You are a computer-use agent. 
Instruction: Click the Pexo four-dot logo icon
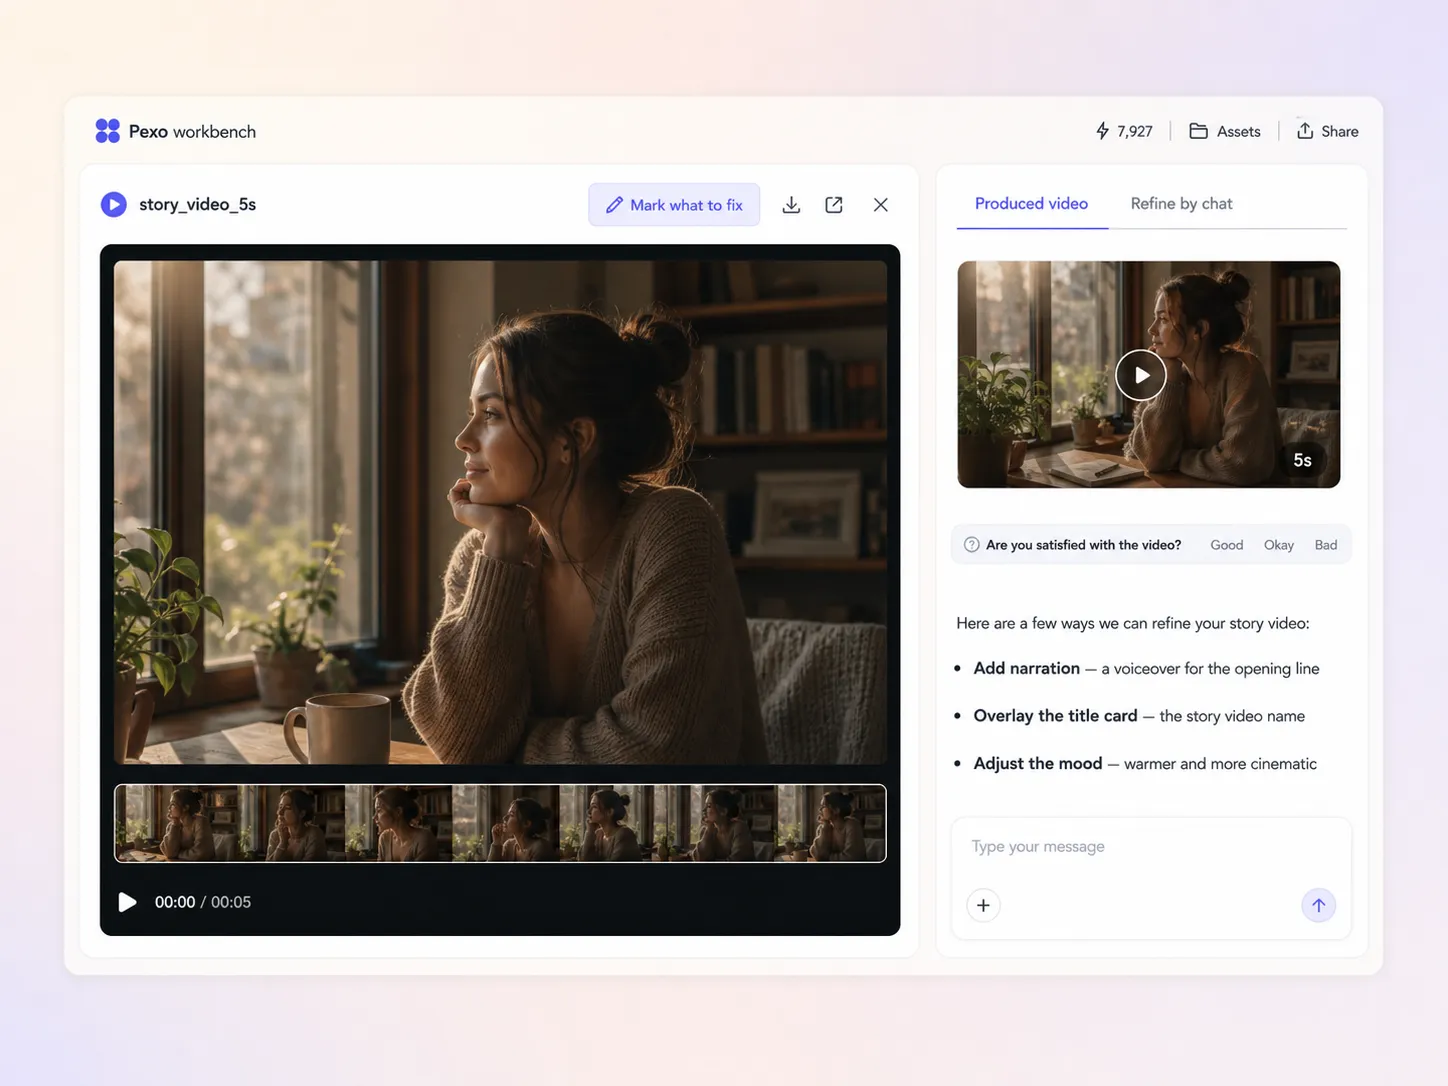coord(107,131)
